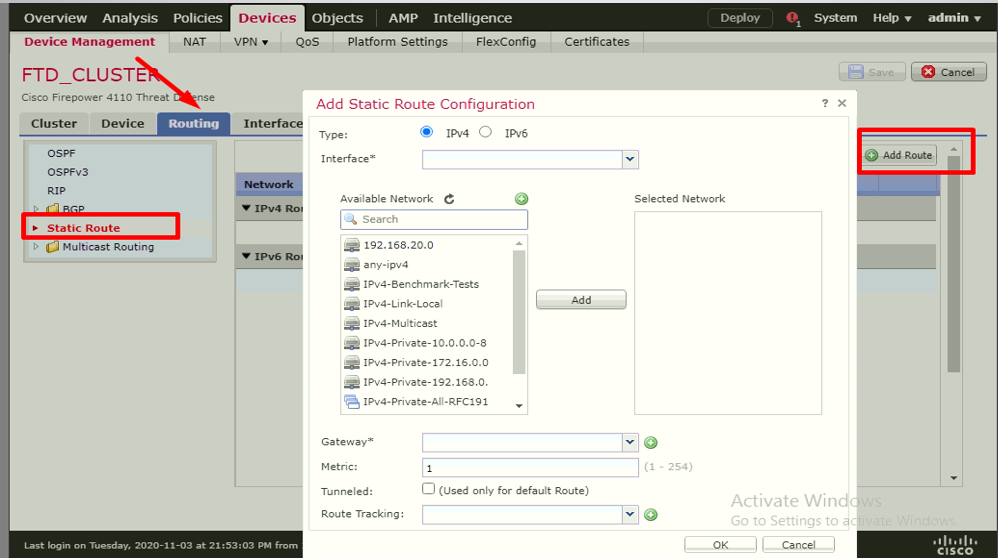Open the FlexConfig sub-tab
This screenshot has width=998, height=558.
(x=506, y=42)
